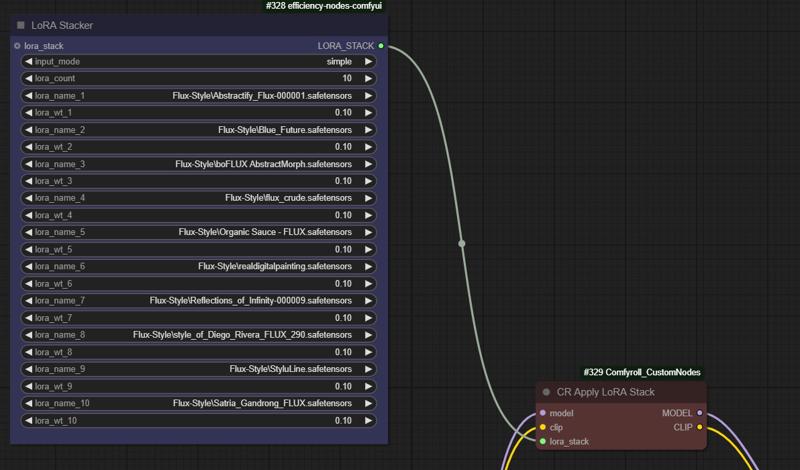Viewport: 800px width, 470px height.
Task: Increase lora_wt_8 with the right arrow
Action: pos(368,352)
